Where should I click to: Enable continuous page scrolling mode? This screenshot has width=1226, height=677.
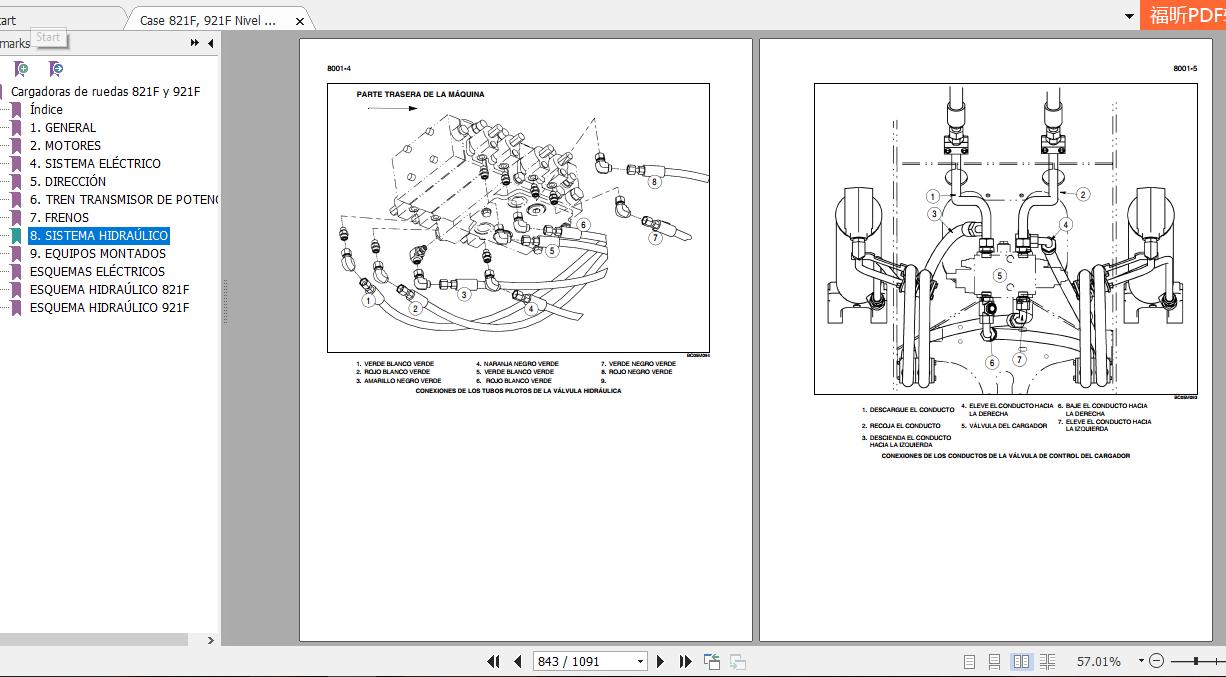click(994, 661)
